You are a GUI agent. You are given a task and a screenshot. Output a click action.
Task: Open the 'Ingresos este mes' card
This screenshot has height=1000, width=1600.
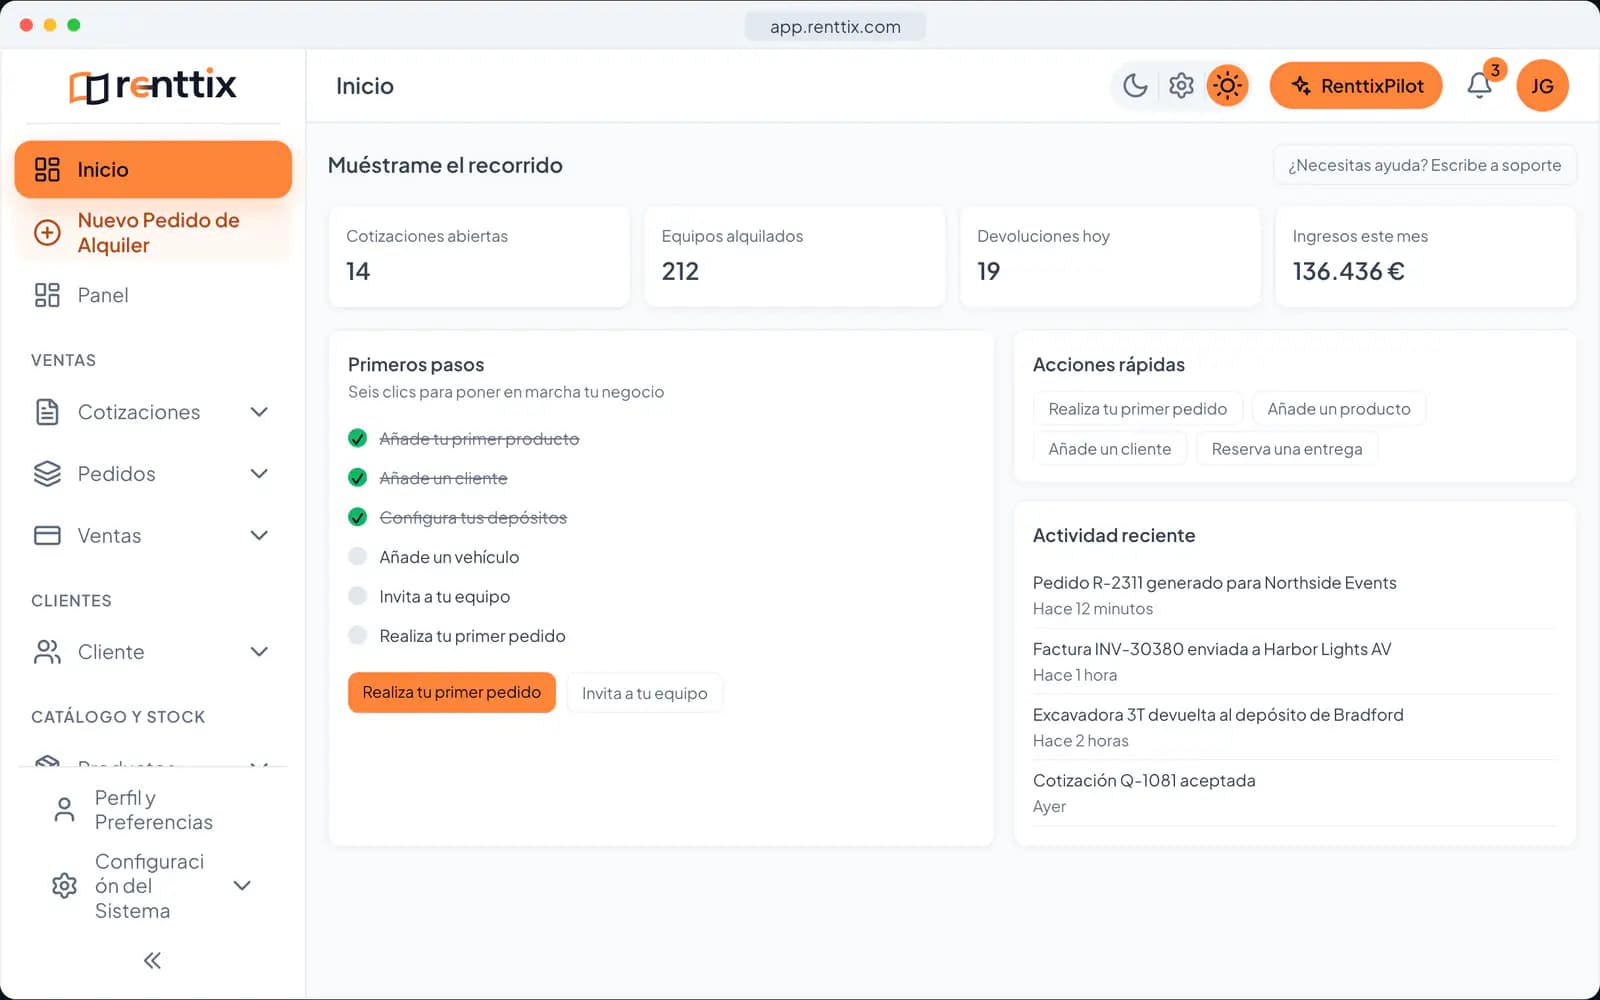(x=1426, y=257)
